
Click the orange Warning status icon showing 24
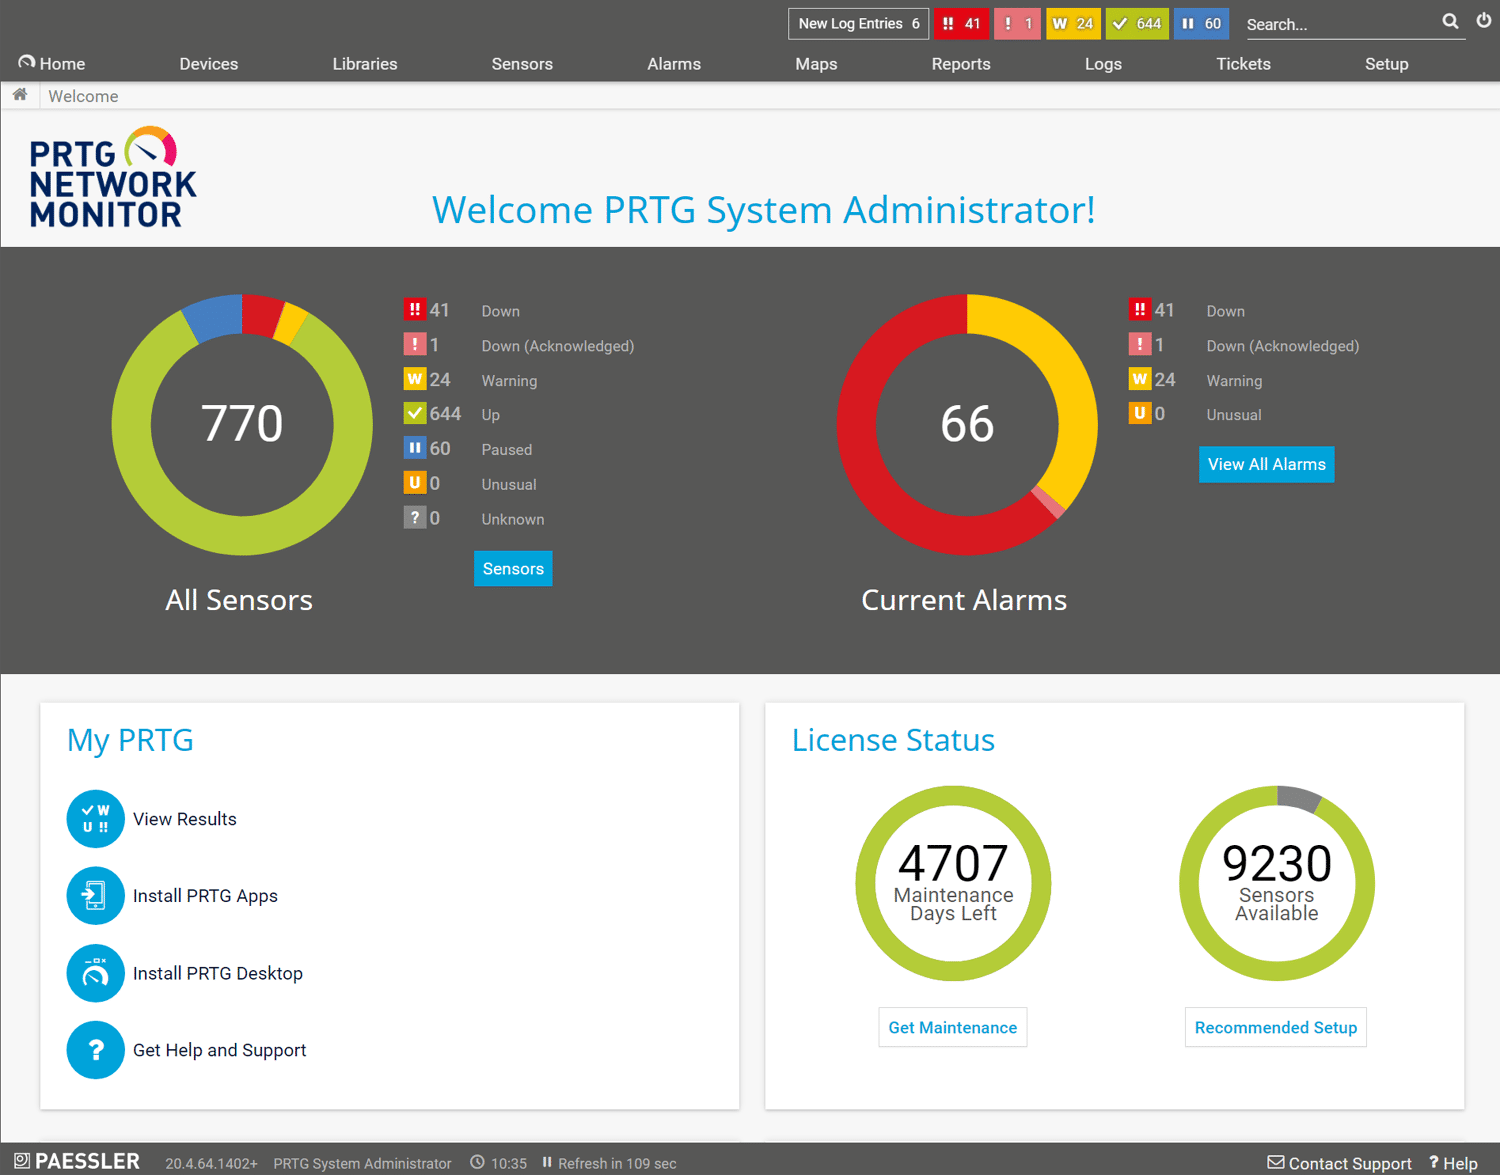pos(415,379)
